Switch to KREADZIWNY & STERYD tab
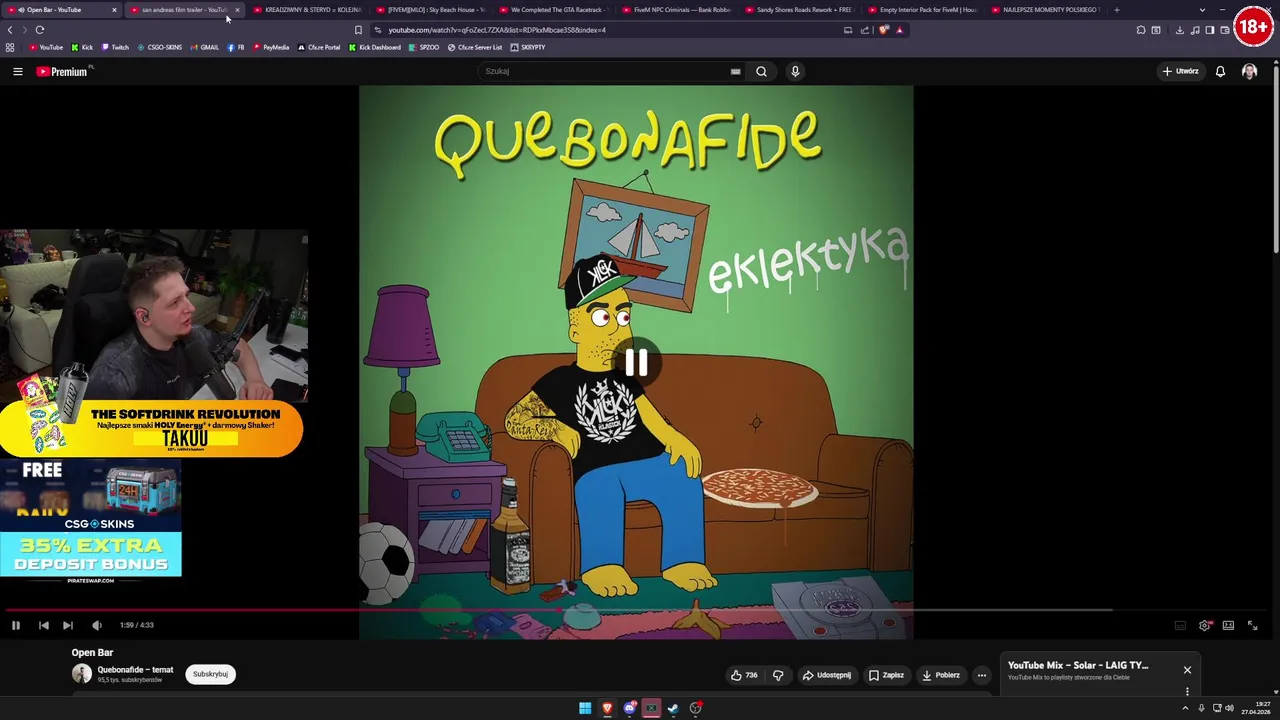The image size is (1280, 720). 306,10
